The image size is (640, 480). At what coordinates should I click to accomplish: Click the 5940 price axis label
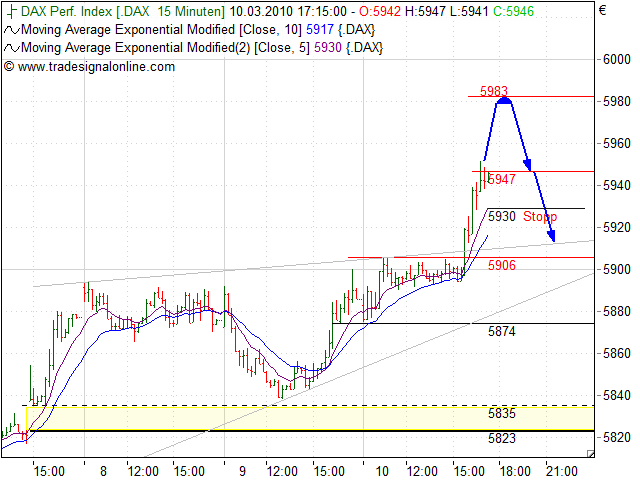point(617,185)
